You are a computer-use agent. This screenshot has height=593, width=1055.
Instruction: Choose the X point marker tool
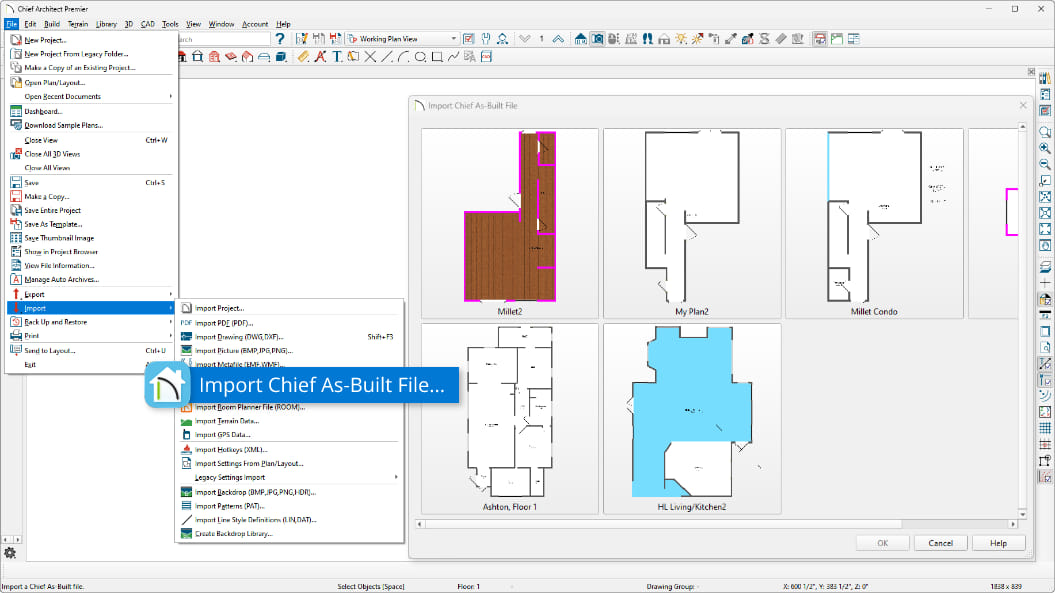[370, 57]
